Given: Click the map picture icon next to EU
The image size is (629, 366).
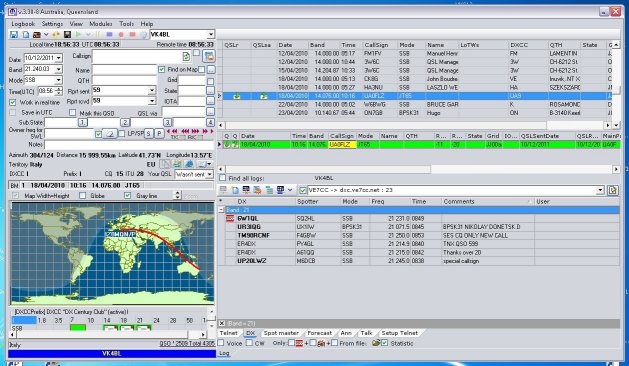Looking at the screenshot, I should tap(177, 164).
